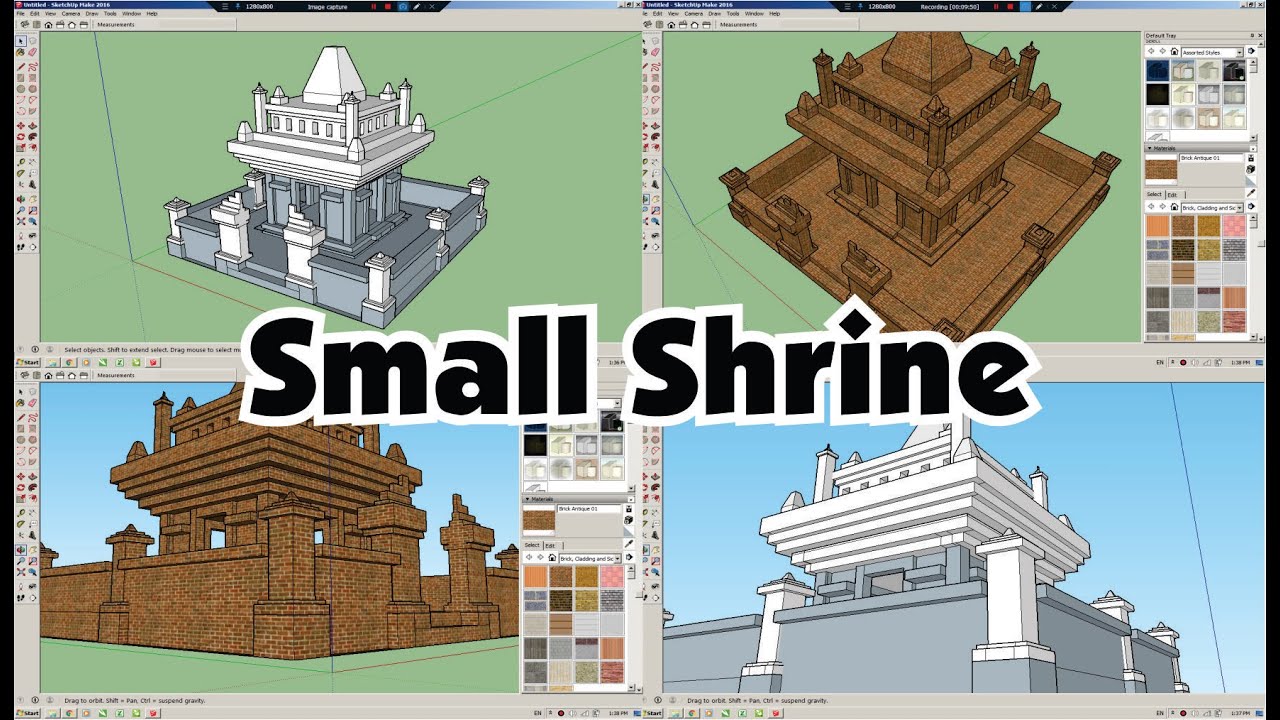Take a snapshot with camera icon in Image capture bar
Image resolution: width=1280 pixels, height=720 pixels.
[x=403, y=7]
